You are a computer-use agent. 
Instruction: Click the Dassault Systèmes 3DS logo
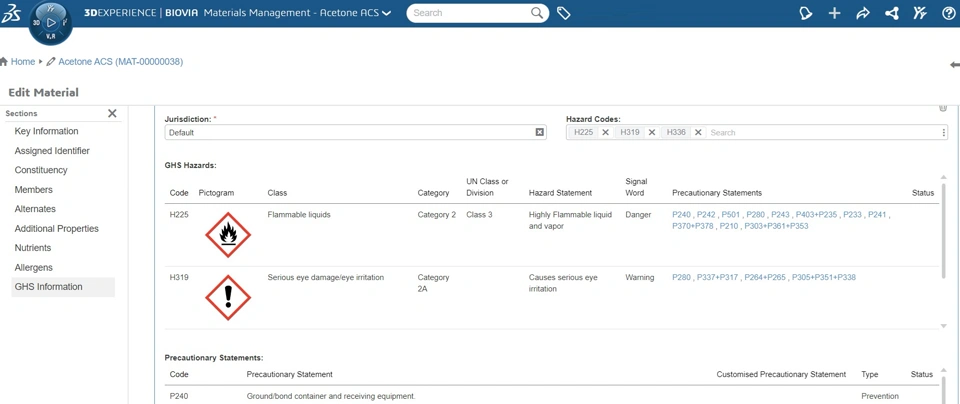pyautogui.click(x=12, y=13)
